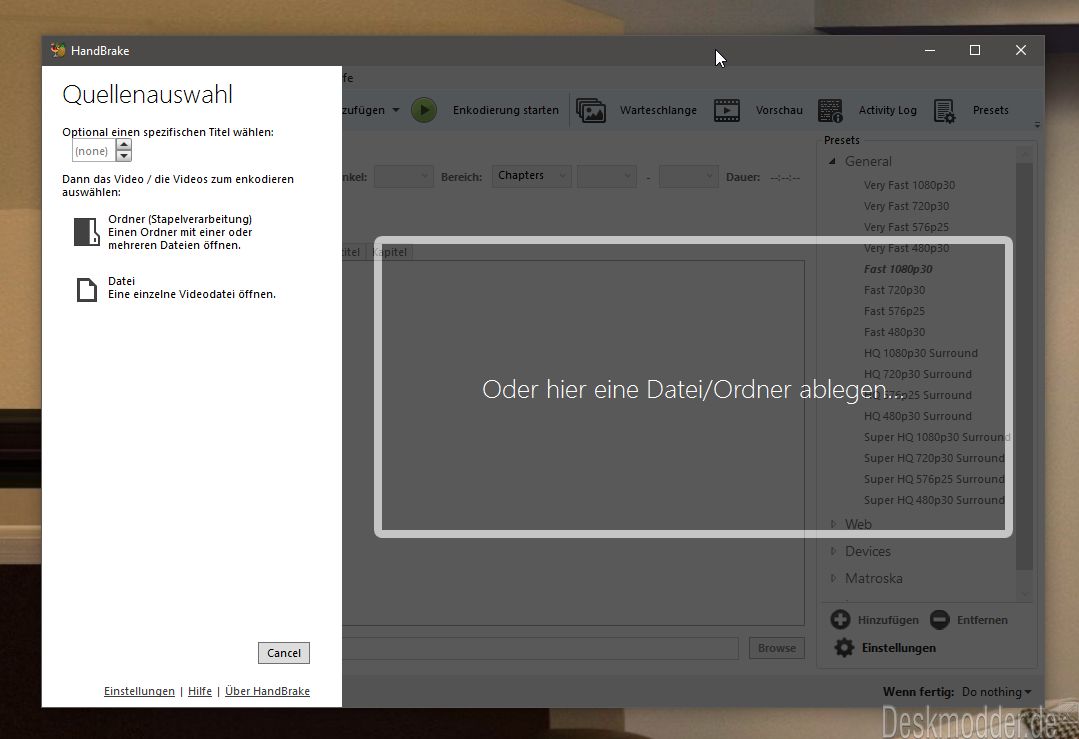Maximize the HandBrake window
Viewport: 1079px width, 739px height.
tap(974, 50)
